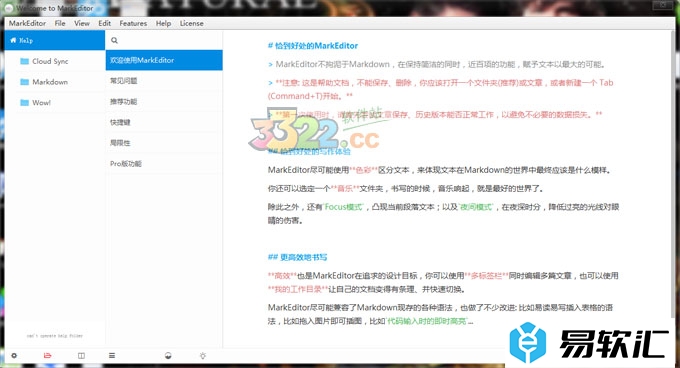
Task: Click the home icon beside Help
Action: [13, 40]
